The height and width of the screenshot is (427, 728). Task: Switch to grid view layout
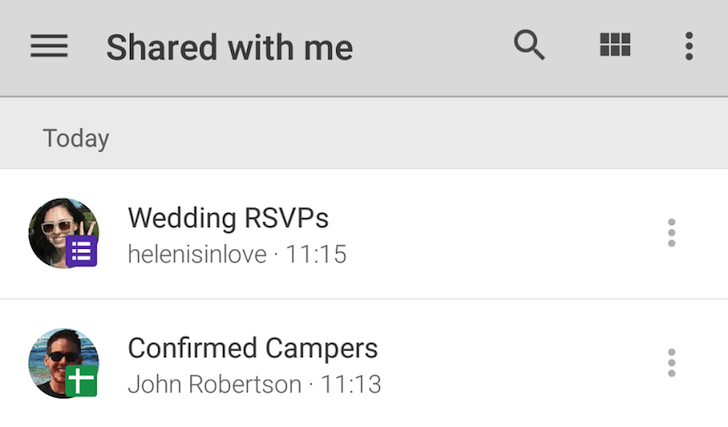(615, 45)
